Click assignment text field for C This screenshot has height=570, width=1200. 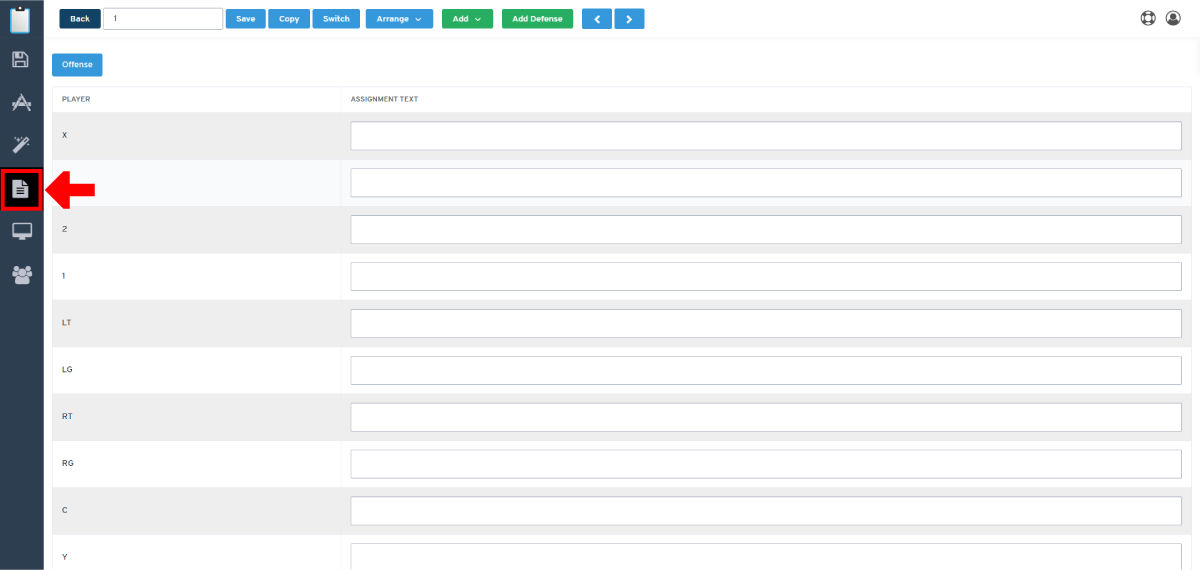(x=766, y=511)
